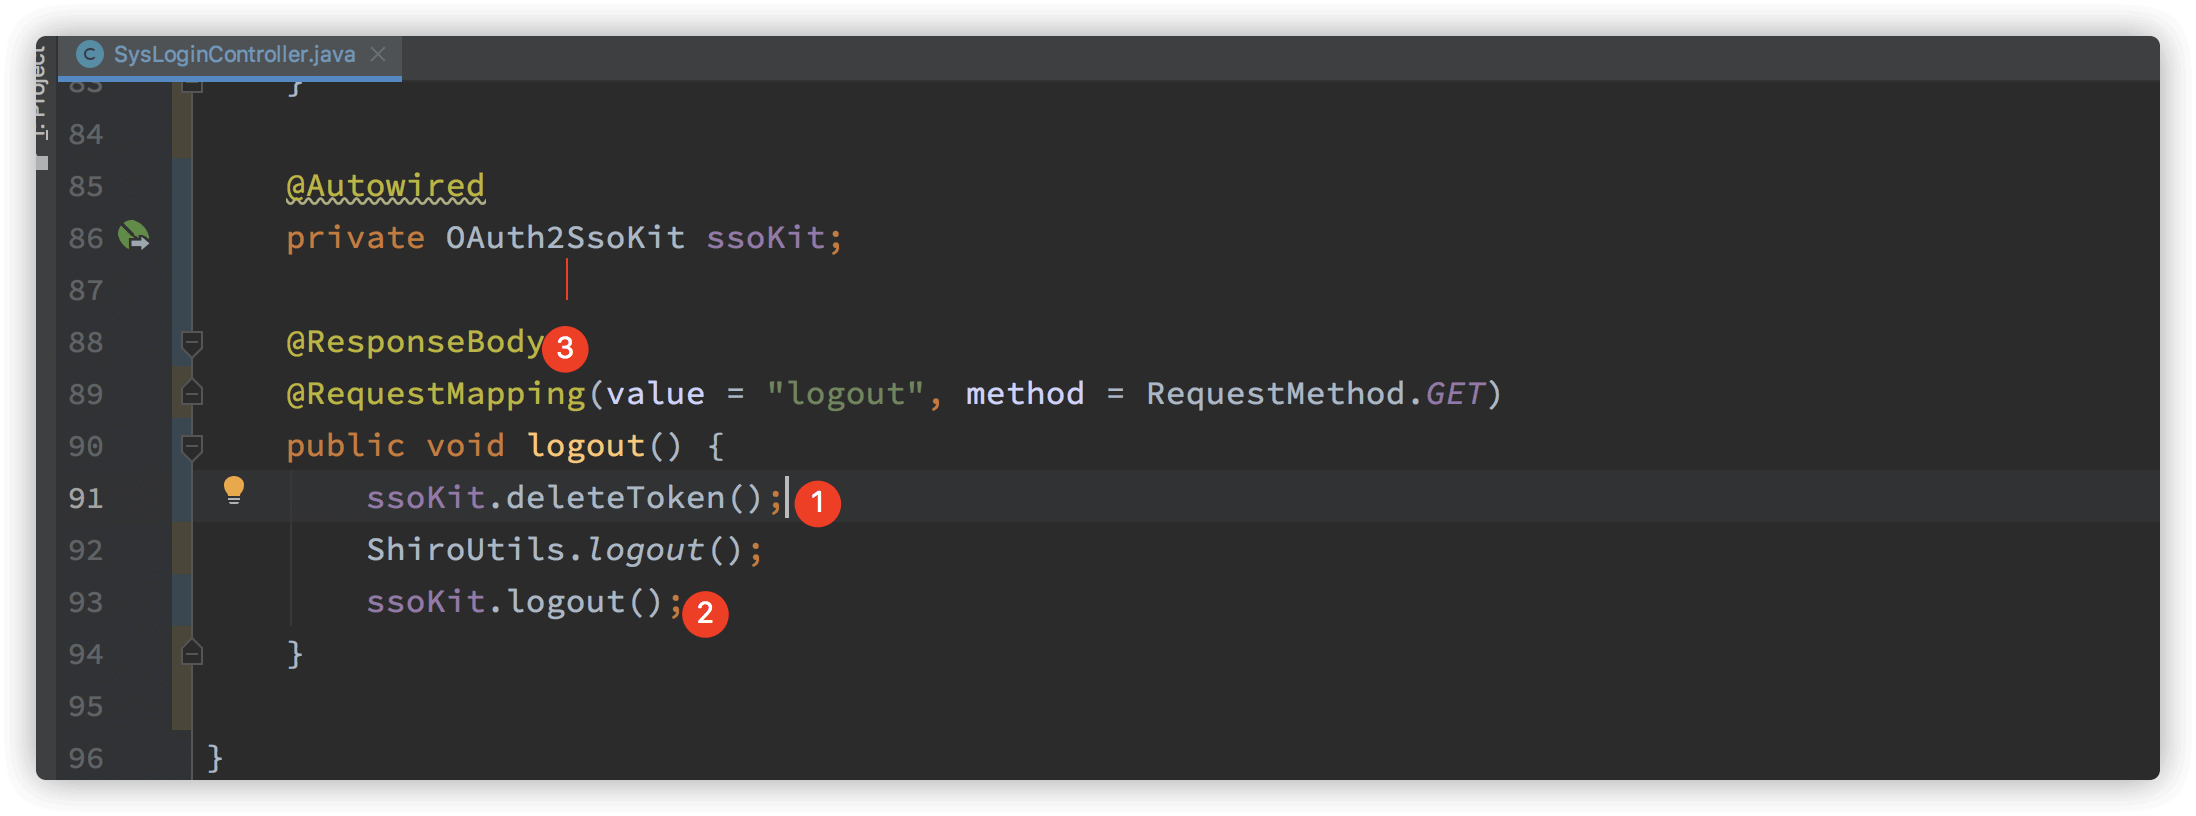This screenshot has height=816, width=2196.
Task: Click the RequestMethod.GET constant
Action: click(1315, 394)
